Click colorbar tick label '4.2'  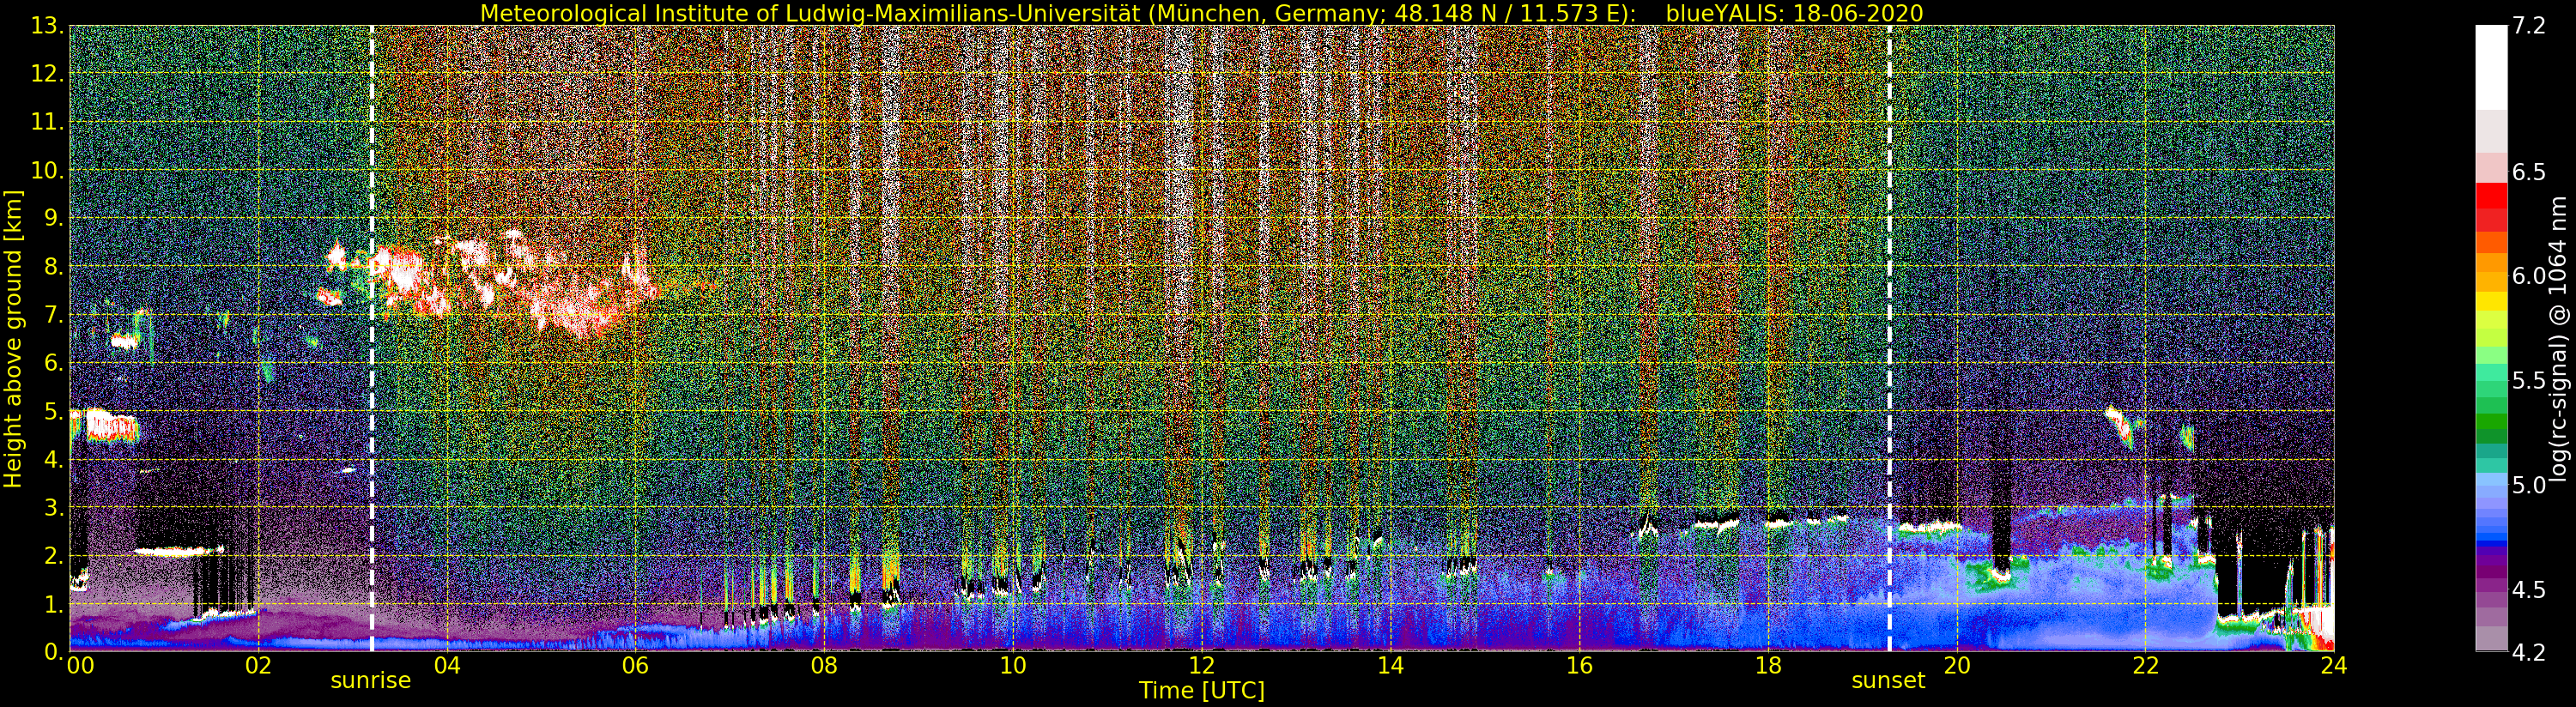pos(2529,652)
